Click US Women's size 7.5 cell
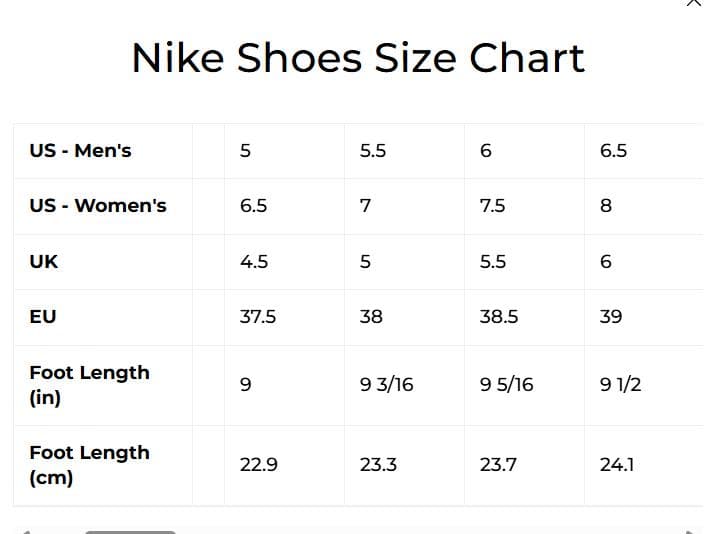727x534 pixels. (x=492, y=206)
